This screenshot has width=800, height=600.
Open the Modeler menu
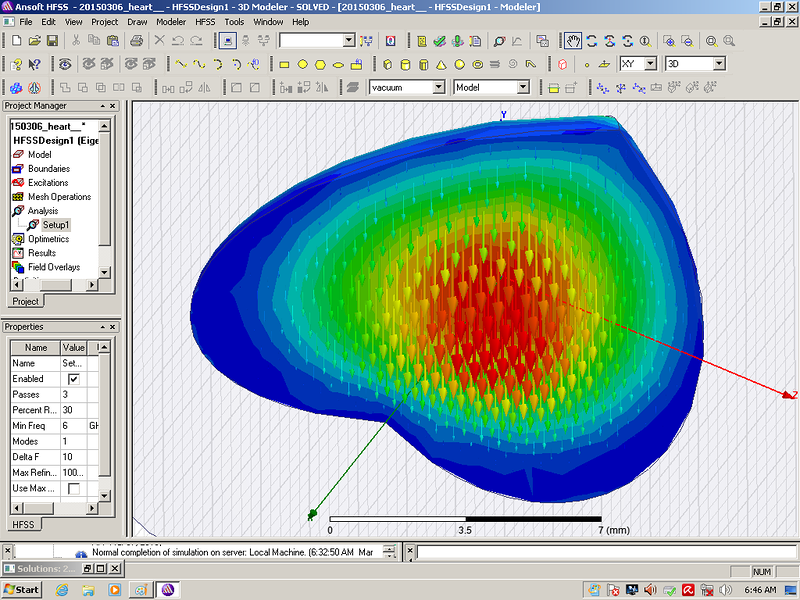pos(170,21)
